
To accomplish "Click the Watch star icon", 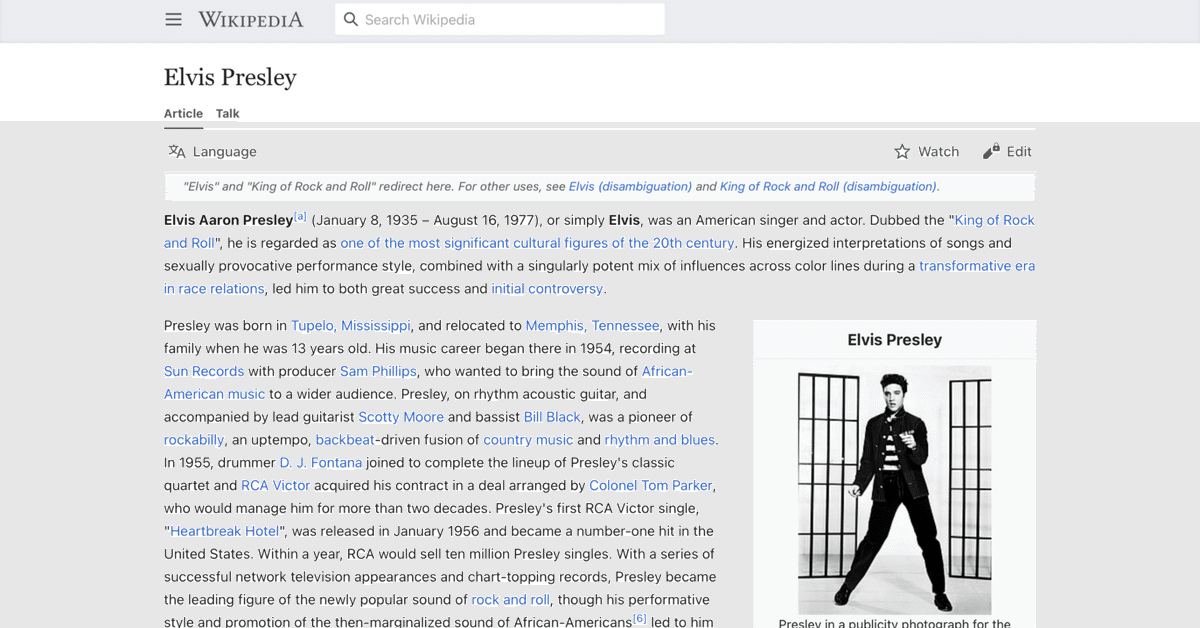I will [x=902, y=152].
